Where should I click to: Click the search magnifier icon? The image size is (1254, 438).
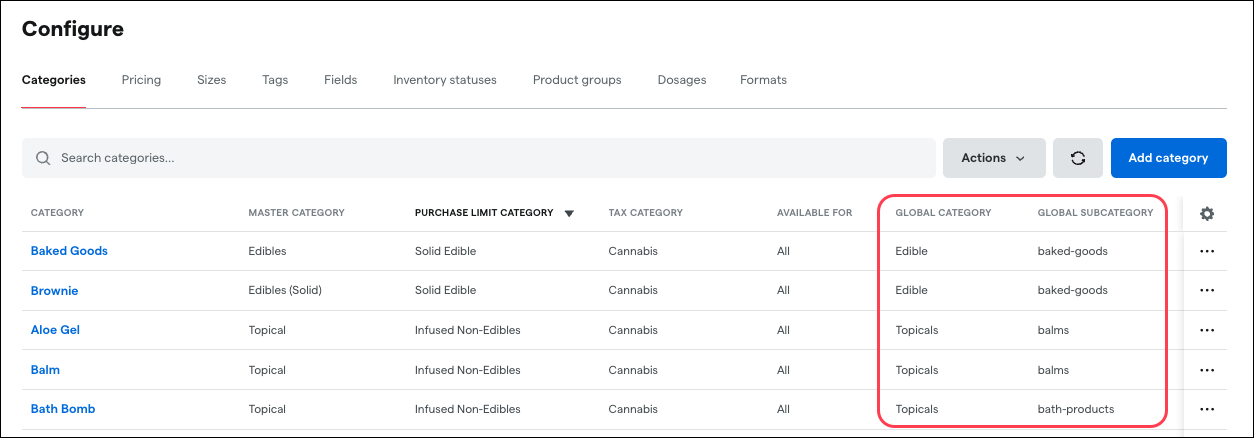coord(43,158)
